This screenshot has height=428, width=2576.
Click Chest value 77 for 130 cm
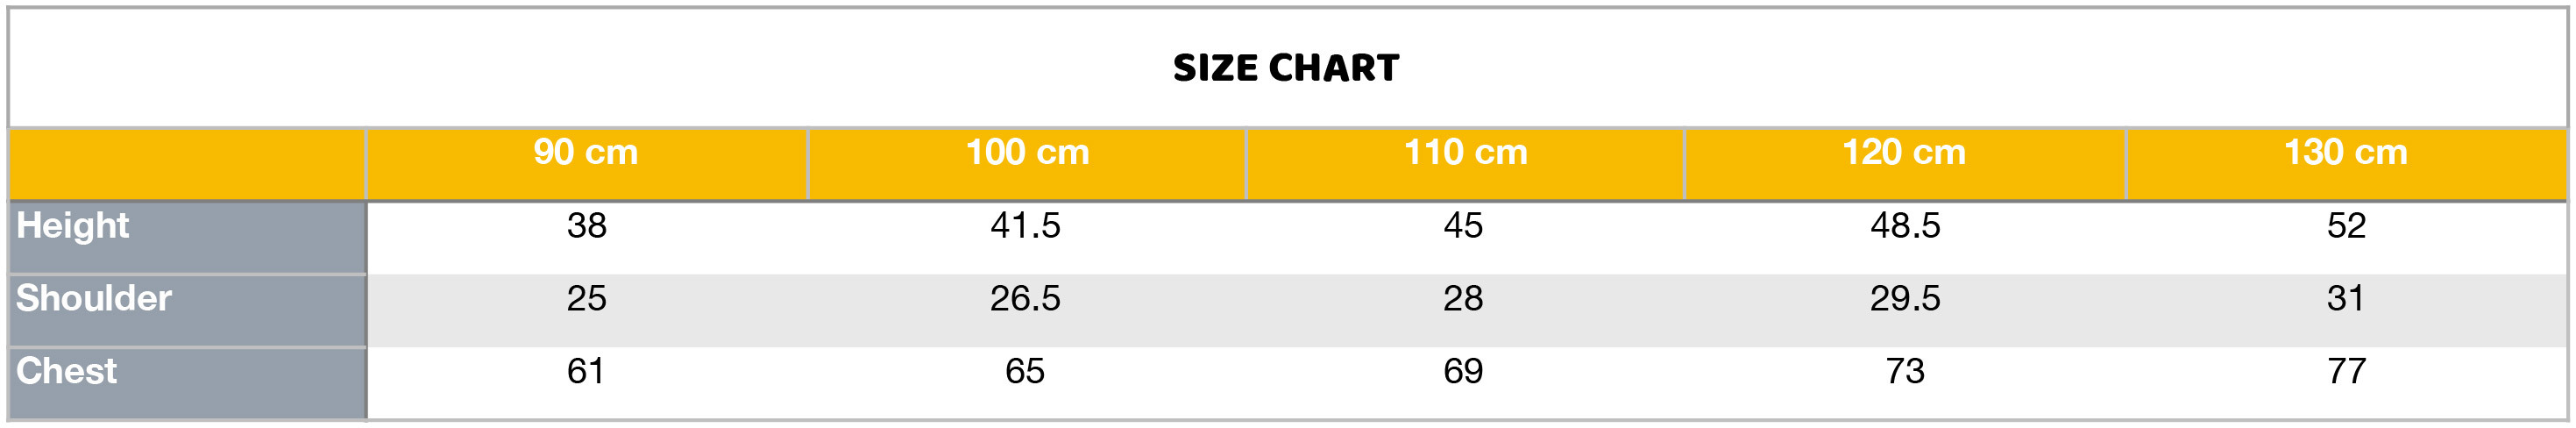2346,371
